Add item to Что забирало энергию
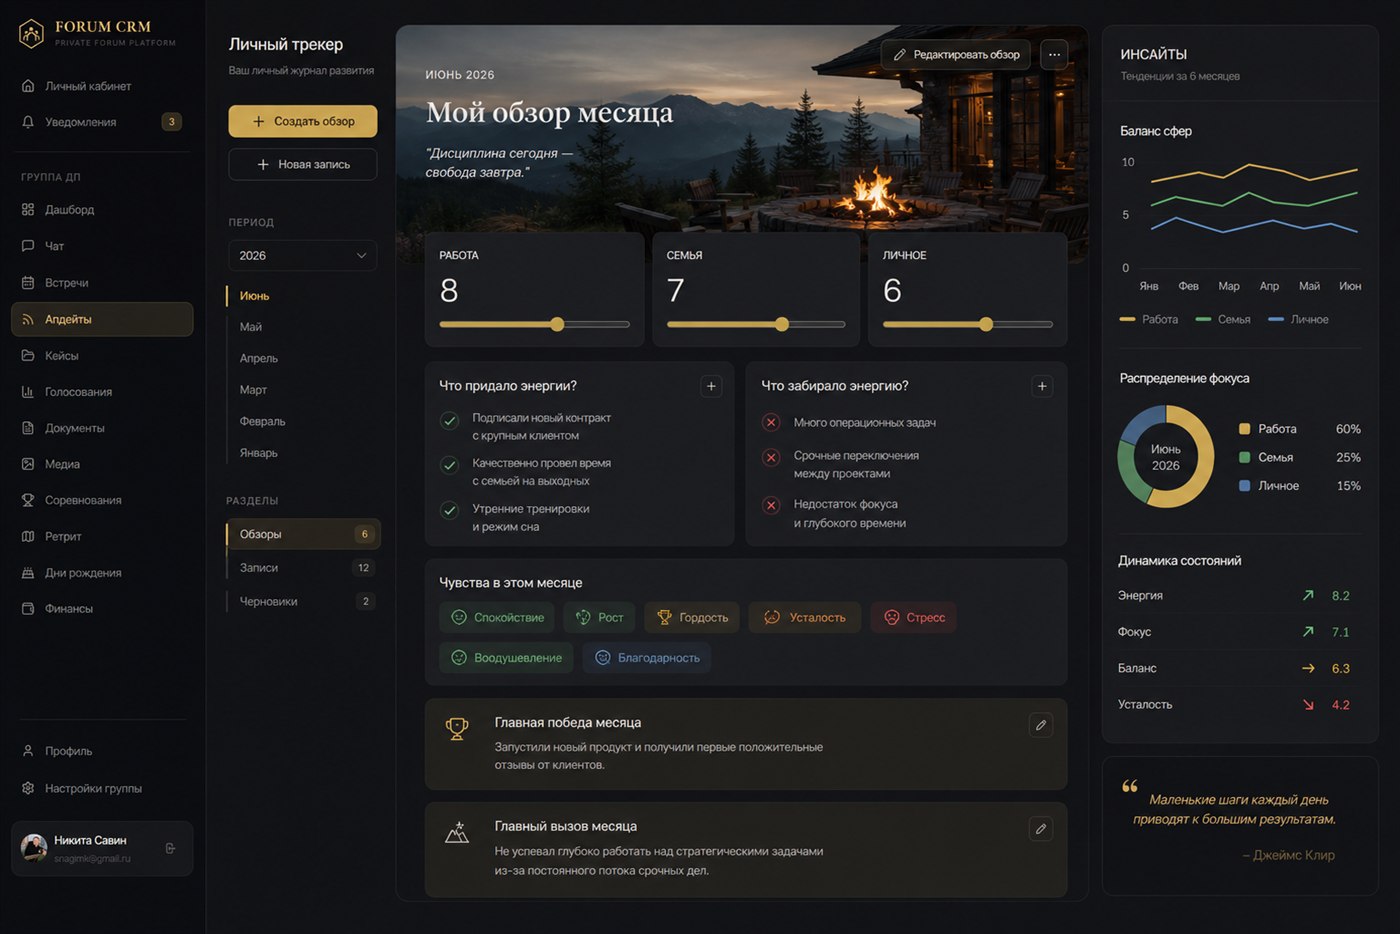This screenshot has width=1400, height=934. click(x=1042, y=386)
